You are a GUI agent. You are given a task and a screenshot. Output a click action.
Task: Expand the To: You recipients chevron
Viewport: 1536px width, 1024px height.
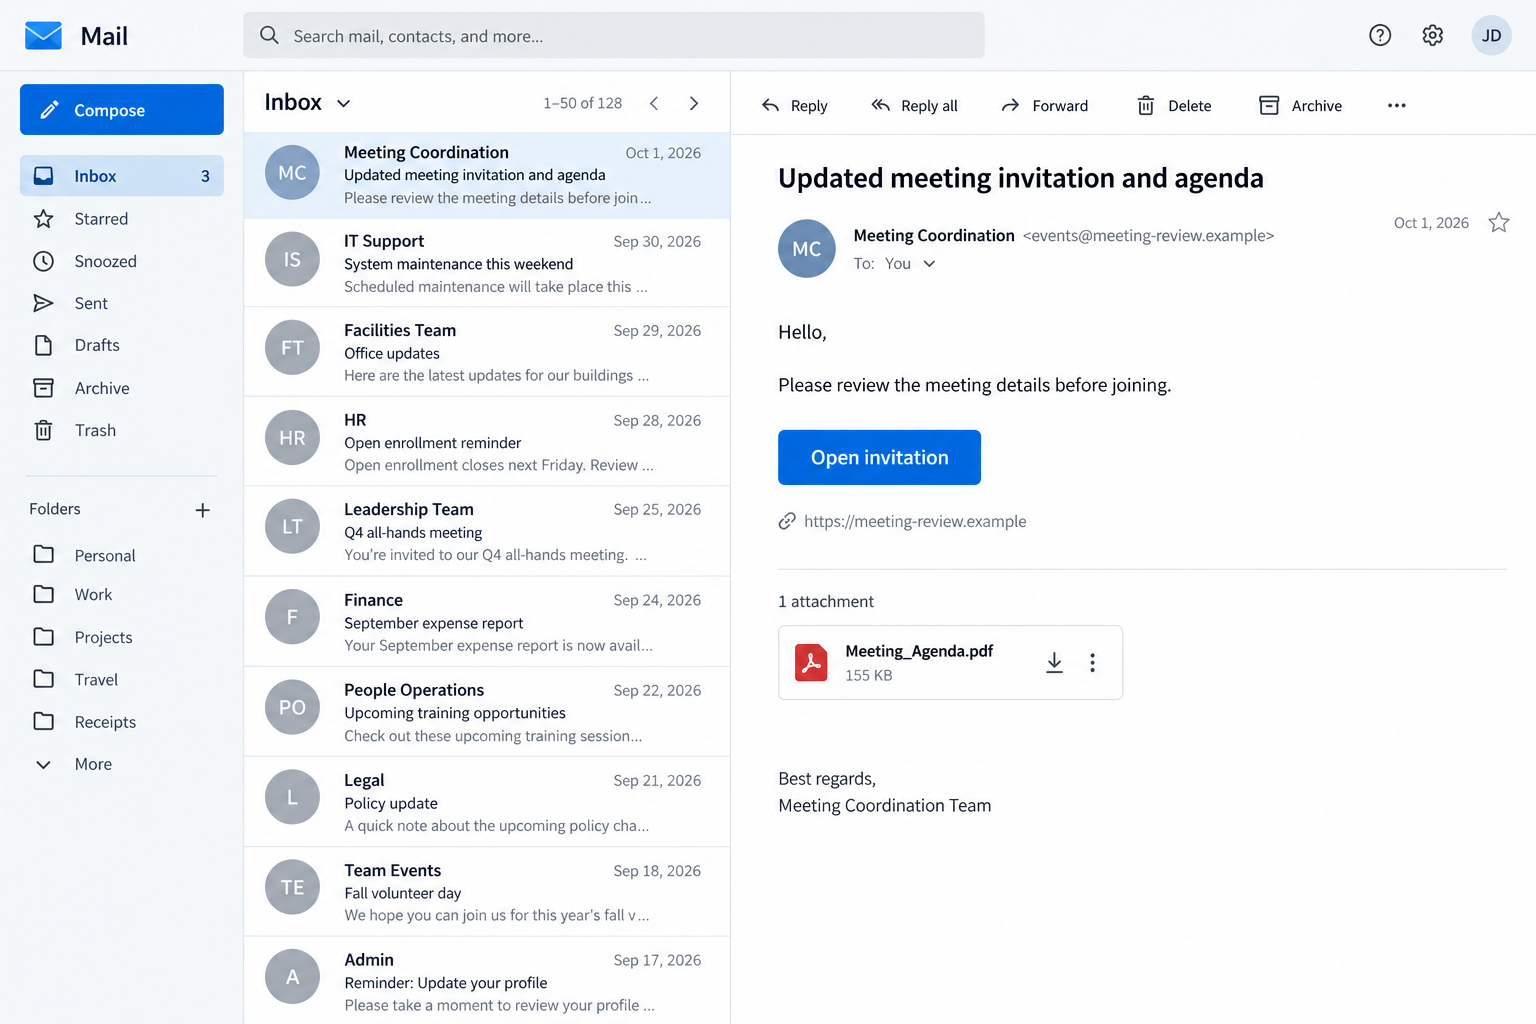[929, 264]
